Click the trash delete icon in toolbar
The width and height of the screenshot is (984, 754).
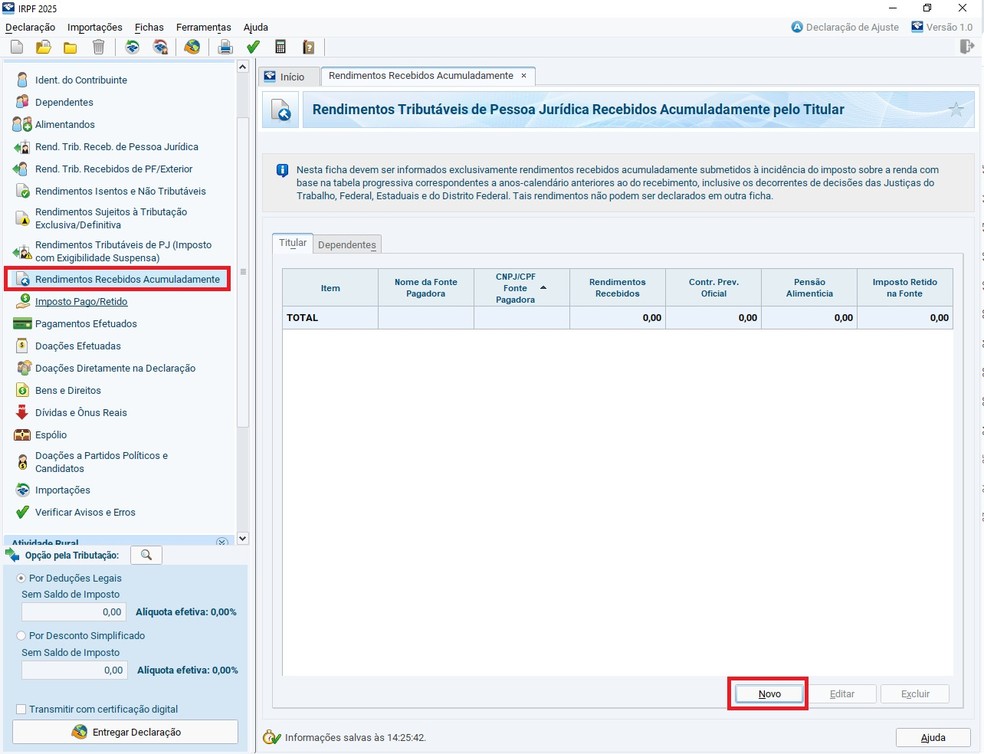[98, 47]
